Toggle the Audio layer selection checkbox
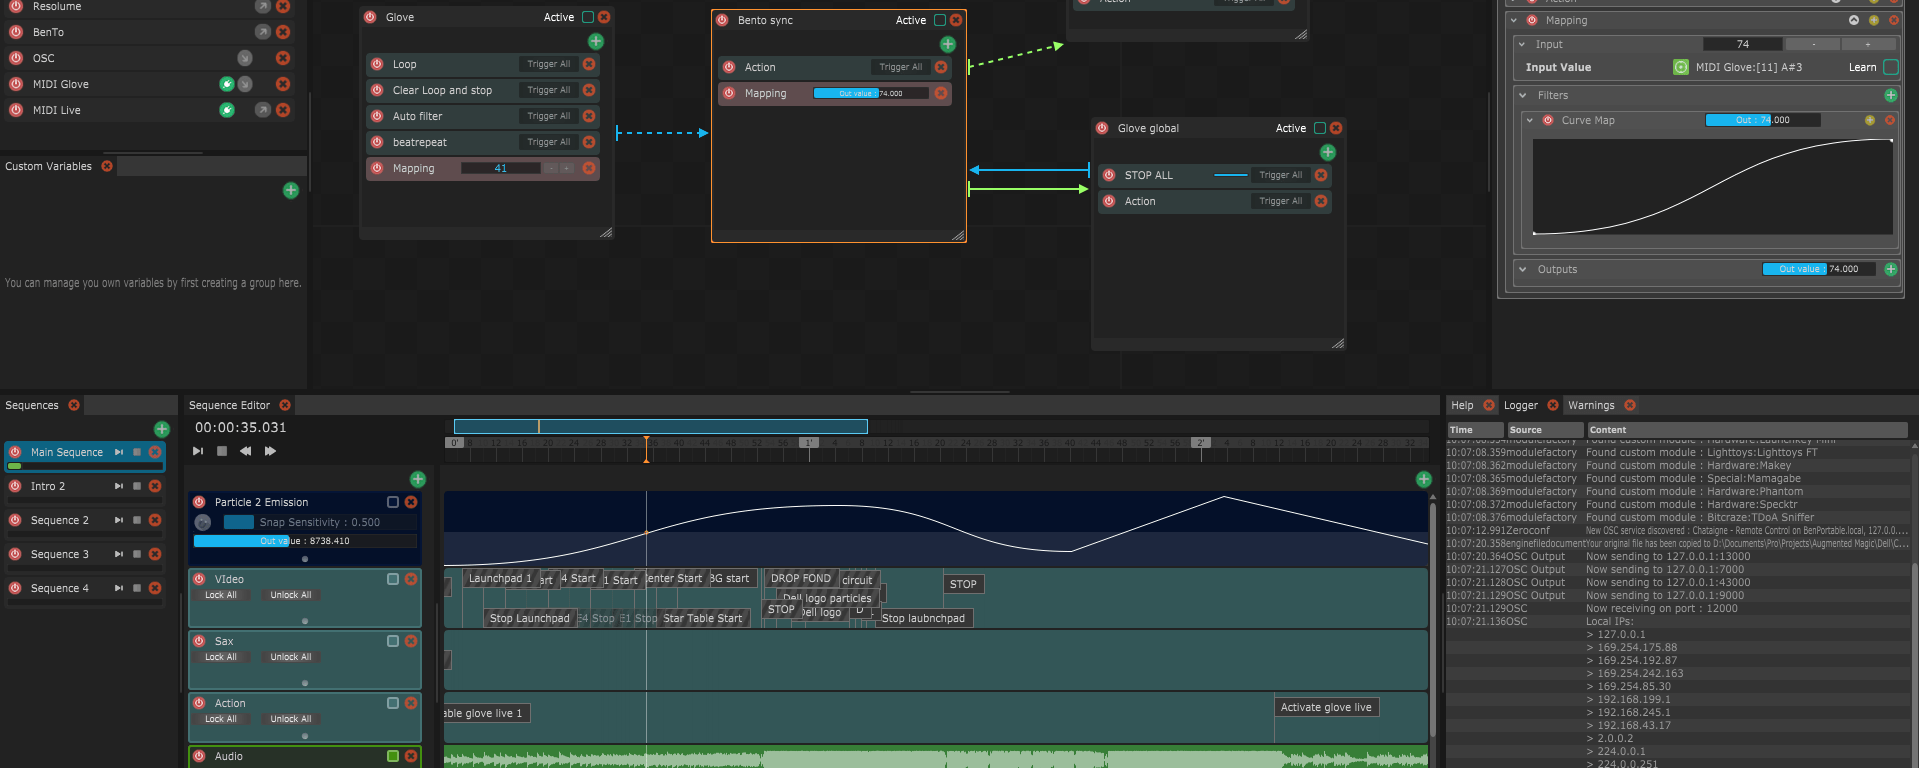Screen dimensions: 1919x768 pyautogui.click(x=393, y=756)
